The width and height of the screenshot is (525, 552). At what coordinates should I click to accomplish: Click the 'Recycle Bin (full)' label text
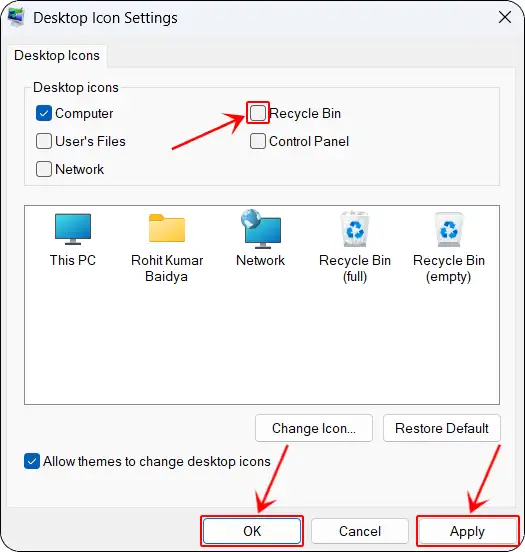355,268
